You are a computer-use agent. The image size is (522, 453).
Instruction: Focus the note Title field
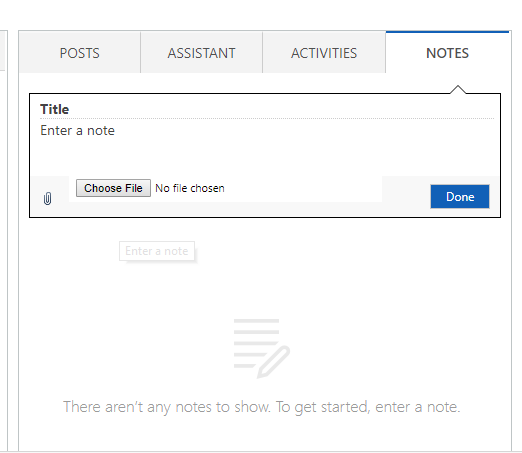(267, 109)
